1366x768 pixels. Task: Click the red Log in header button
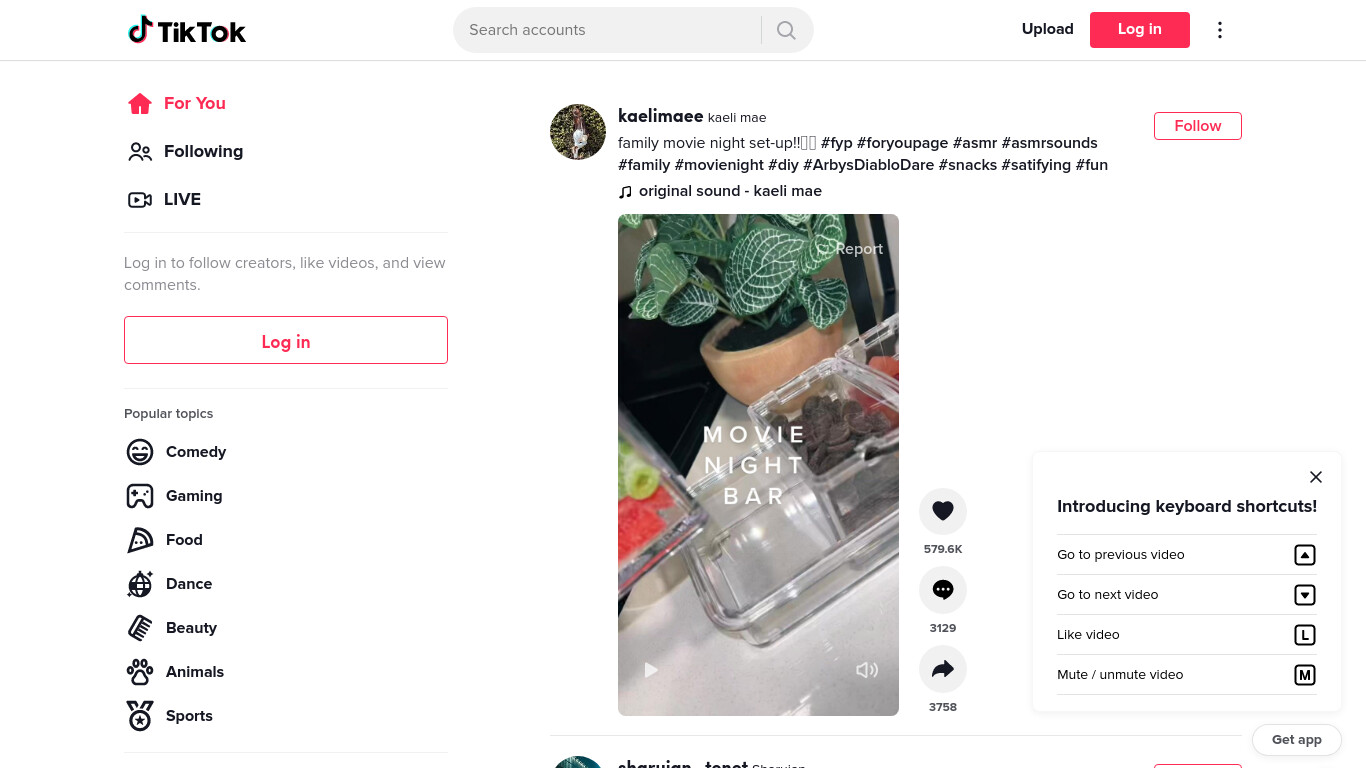click(1140, 30)
